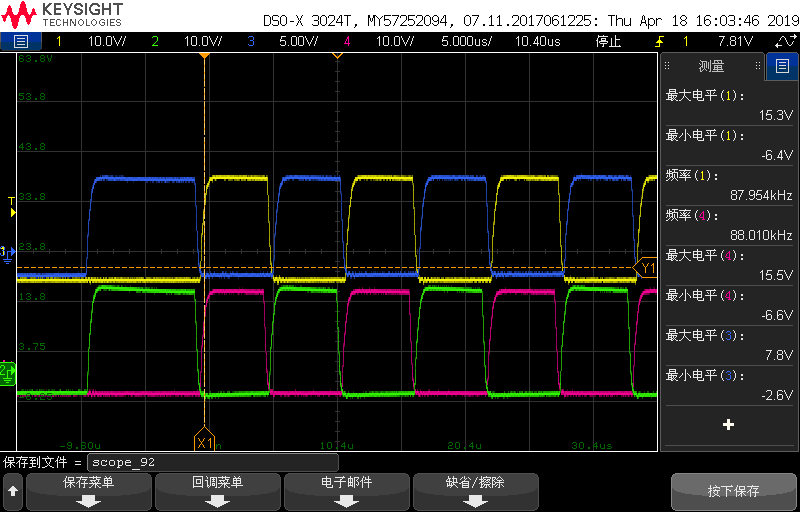Click the 7.81V trigger level value

735,41
